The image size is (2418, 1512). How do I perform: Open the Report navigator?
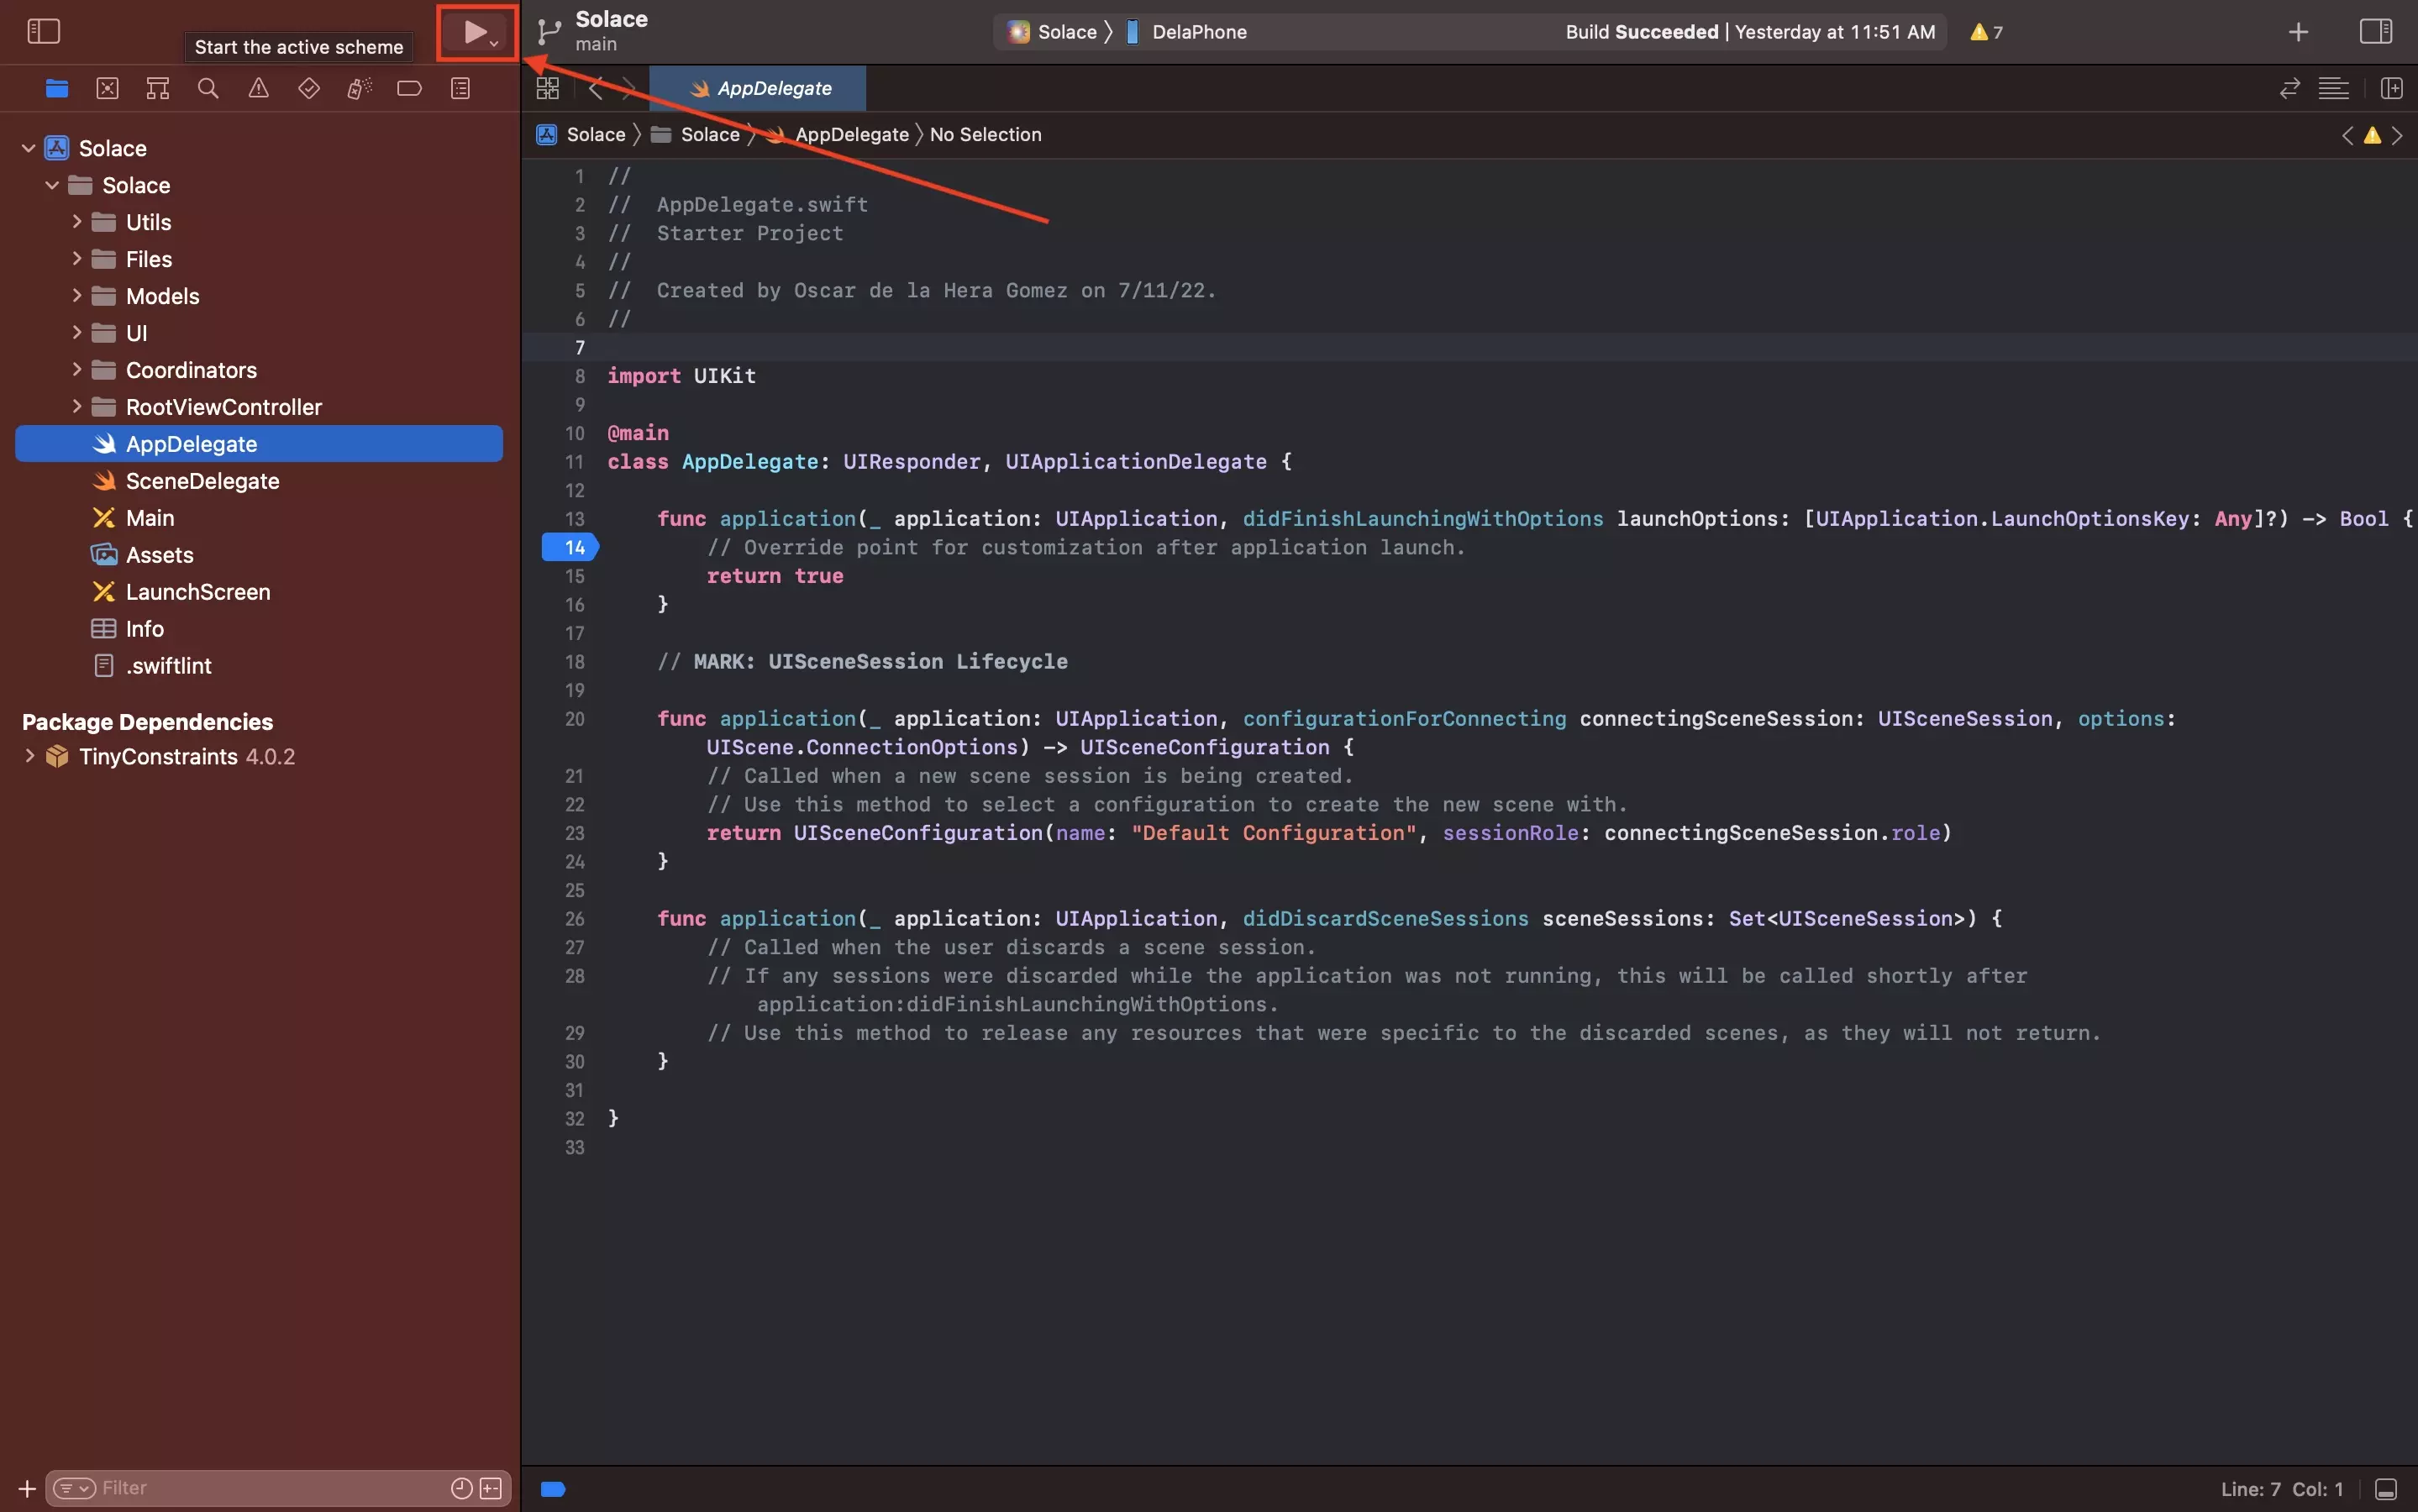click(x=460, y=88)
